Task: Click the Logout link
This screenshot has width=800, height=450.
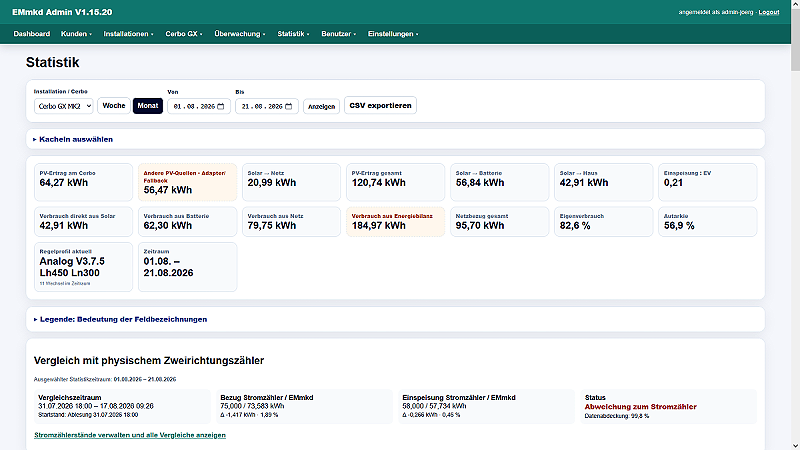Action: point(768,12)
